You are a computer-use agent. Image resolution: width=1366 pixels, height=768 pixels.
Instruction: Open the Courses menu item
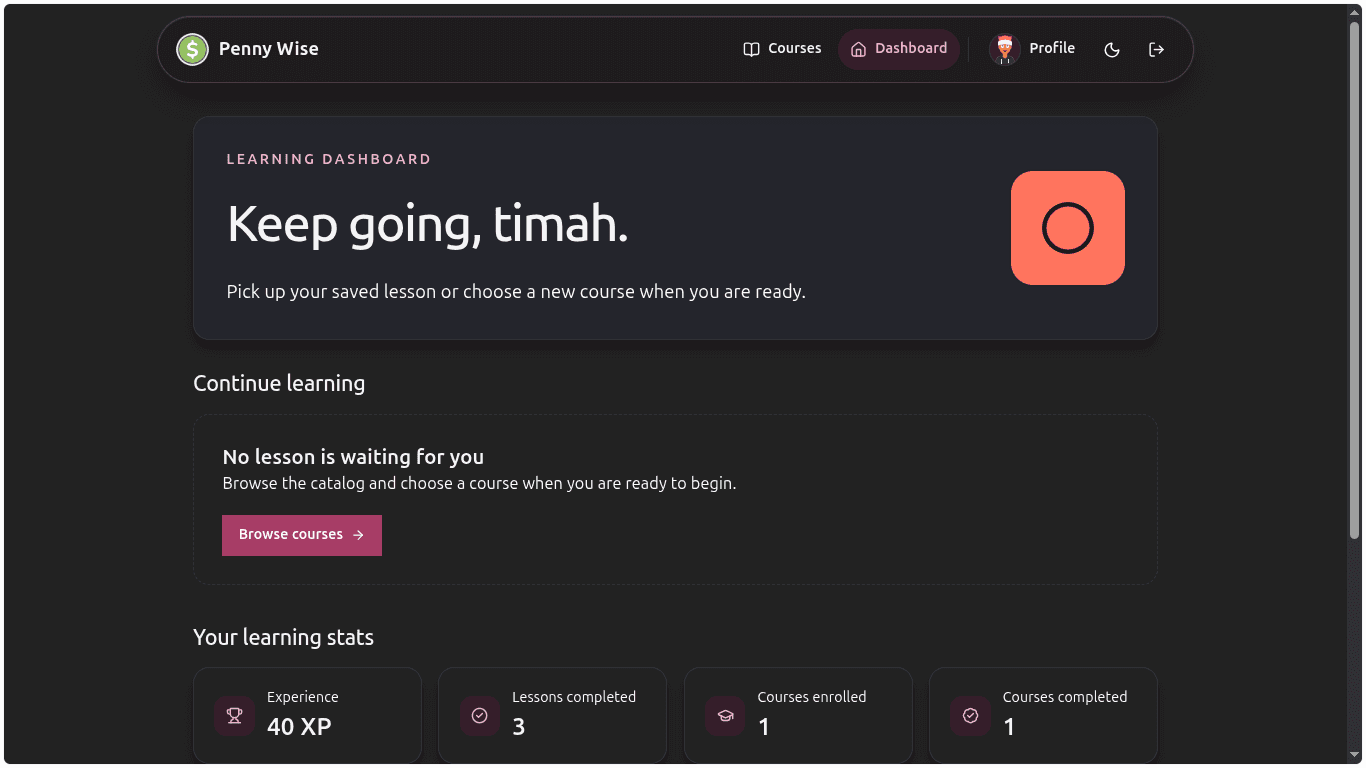pyautogui.click(x=782, y=49)
